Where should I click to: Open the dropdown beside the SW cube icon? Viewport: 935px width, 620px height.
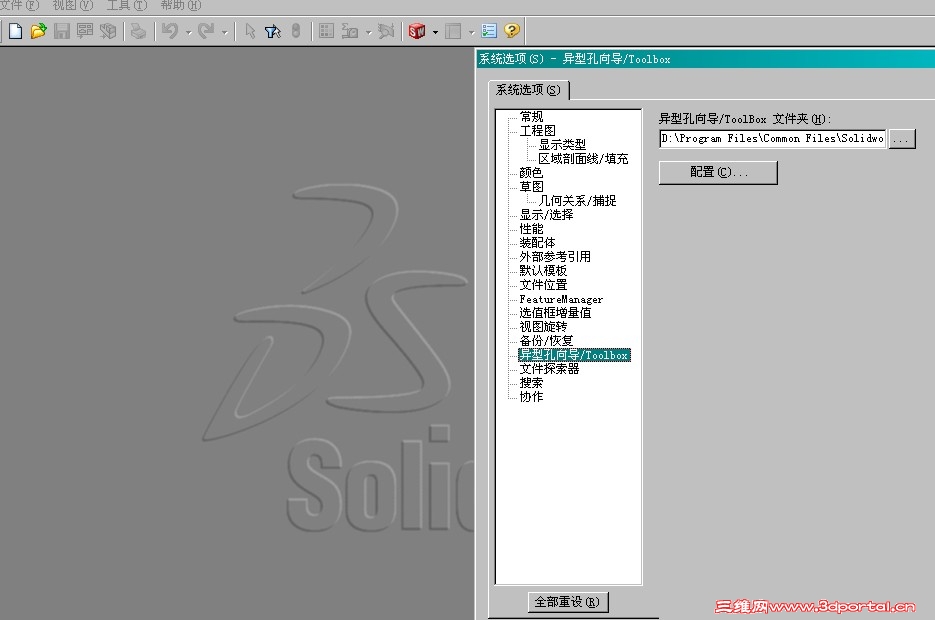435,32
